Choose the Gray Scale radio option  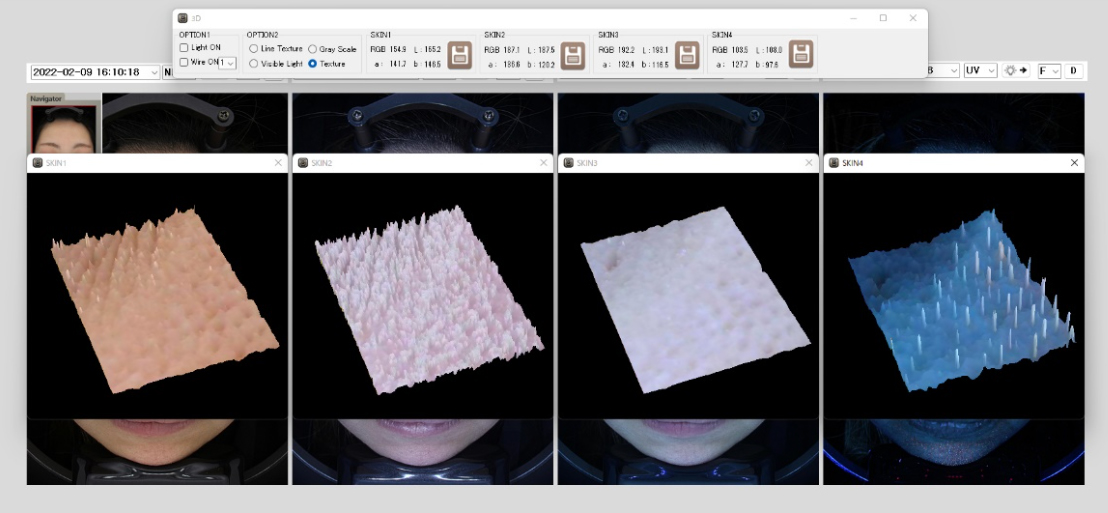(313, 49)
